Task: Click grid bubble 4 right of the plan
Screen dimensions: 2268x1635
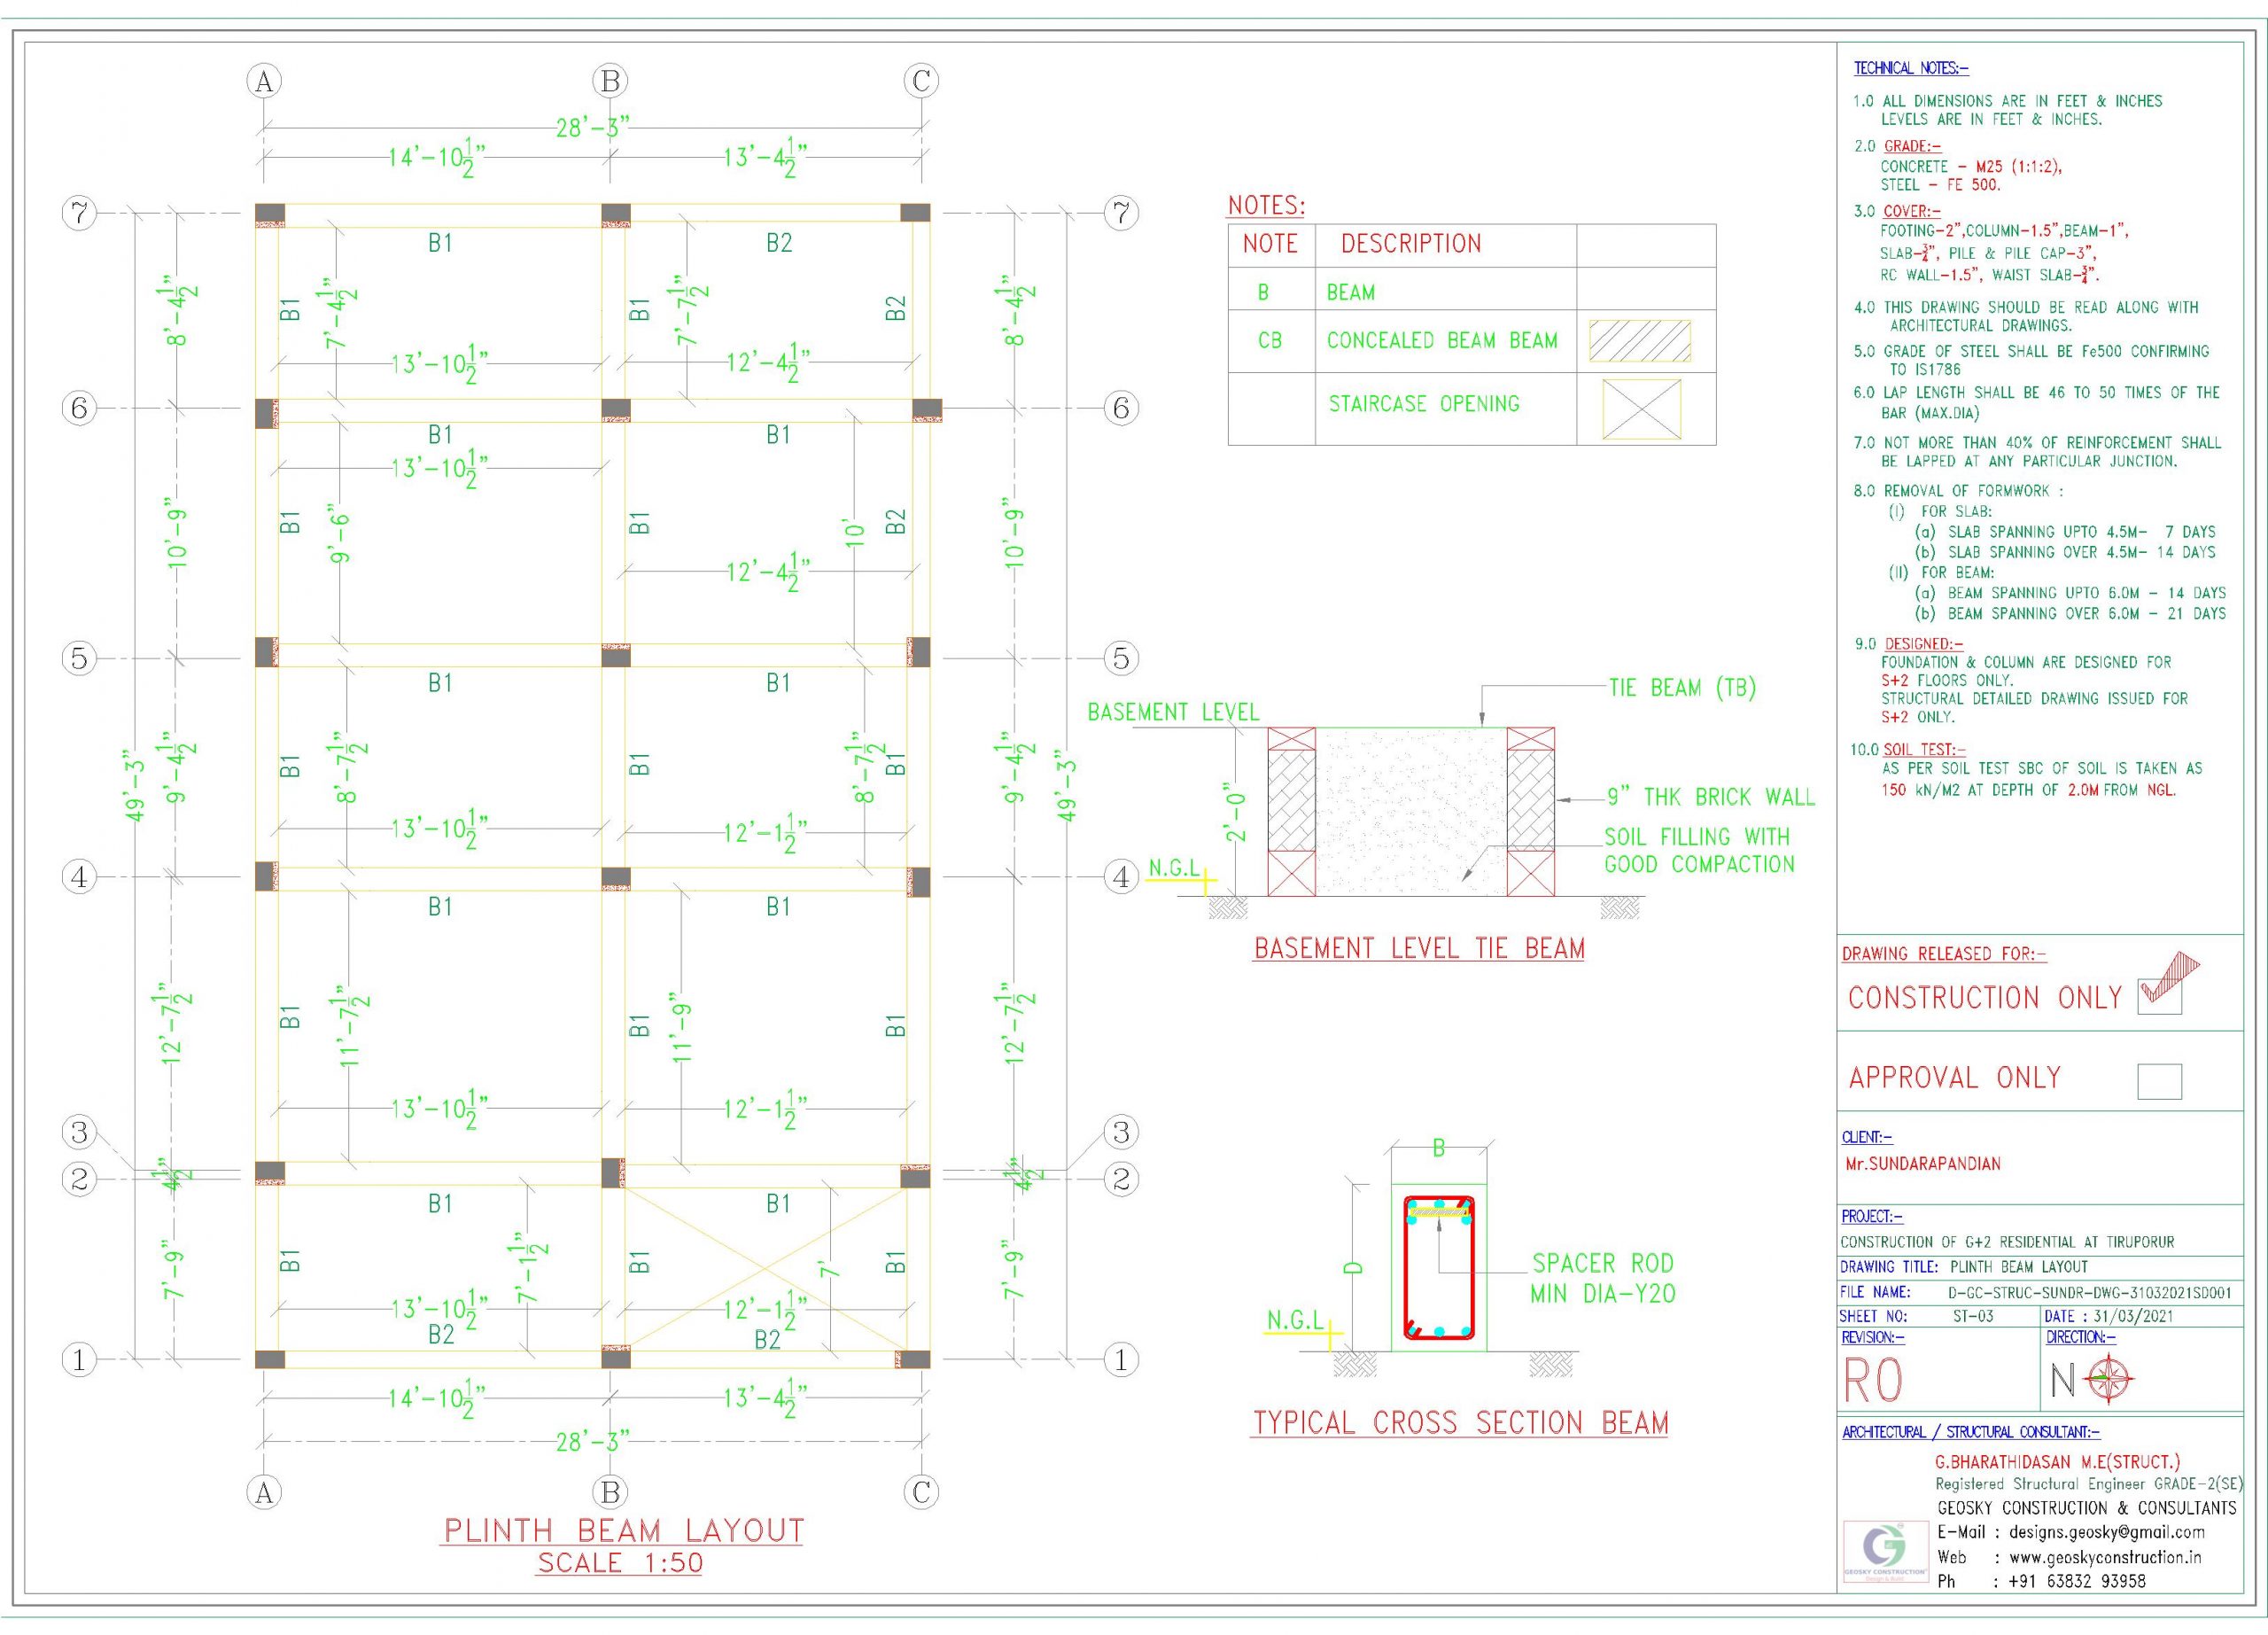Action: (x=1121, y=877)
